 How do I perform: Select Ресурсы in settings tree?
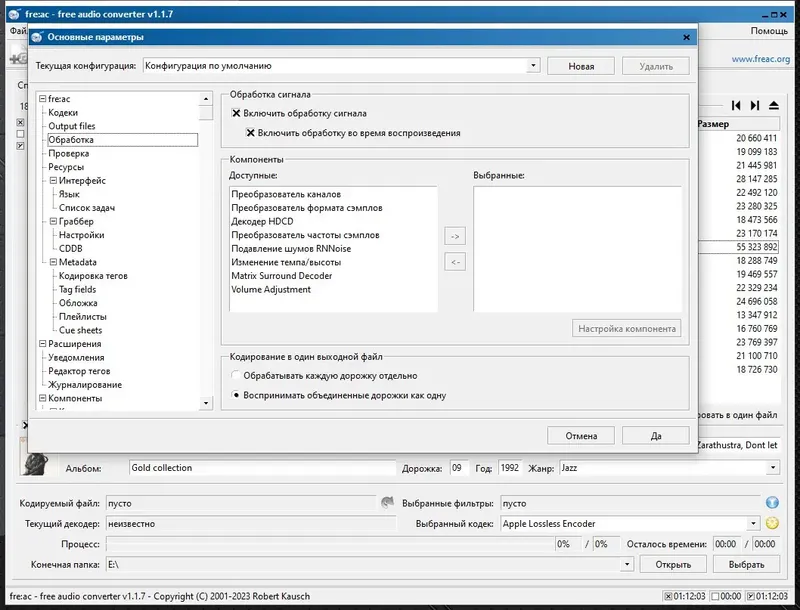pos(66,167)
